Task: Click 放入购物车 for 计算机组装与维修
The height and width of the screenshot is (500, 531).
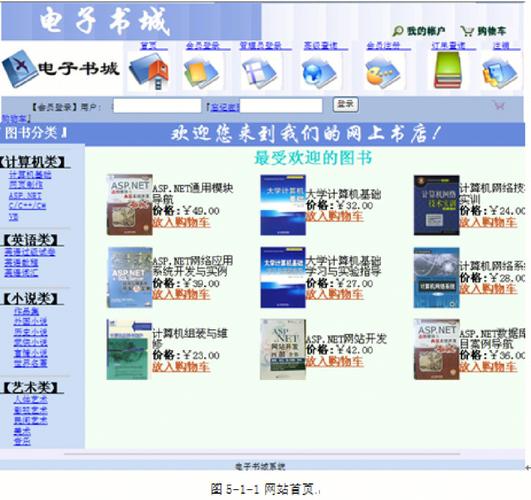Action: click(181, 367)
